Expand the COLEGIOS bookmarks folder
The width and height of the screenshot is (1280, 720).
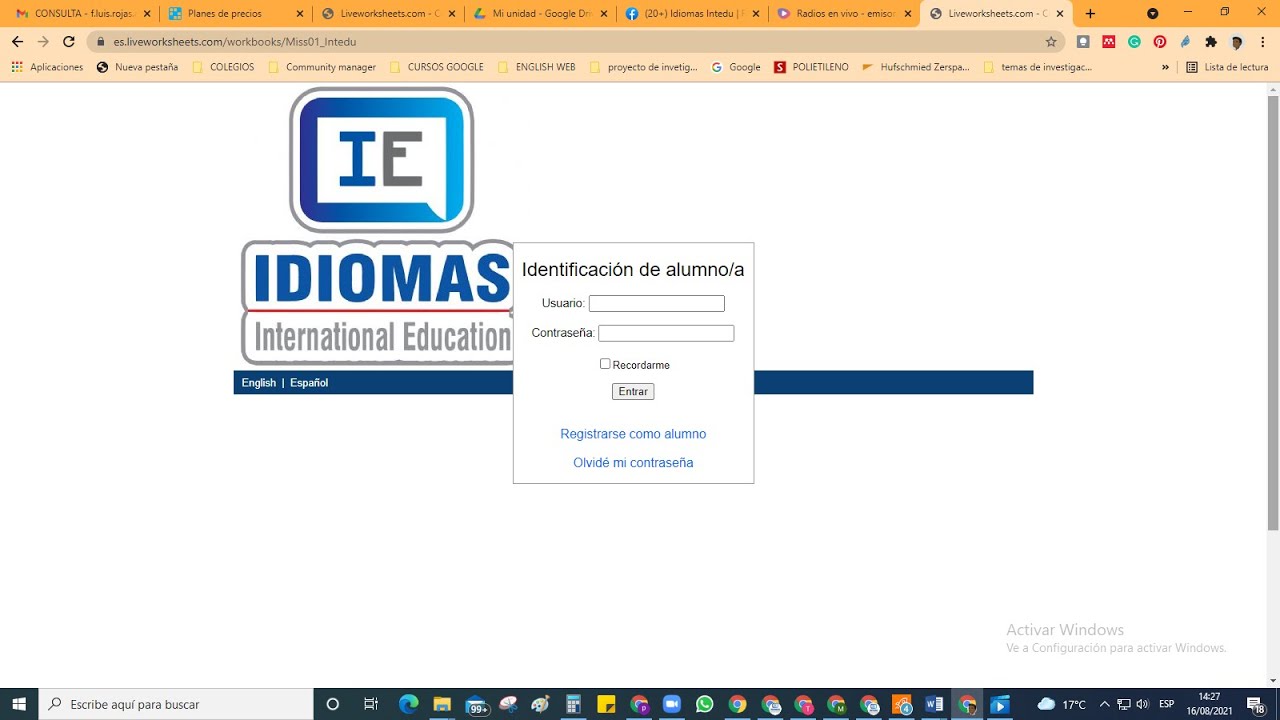[222, 67]
